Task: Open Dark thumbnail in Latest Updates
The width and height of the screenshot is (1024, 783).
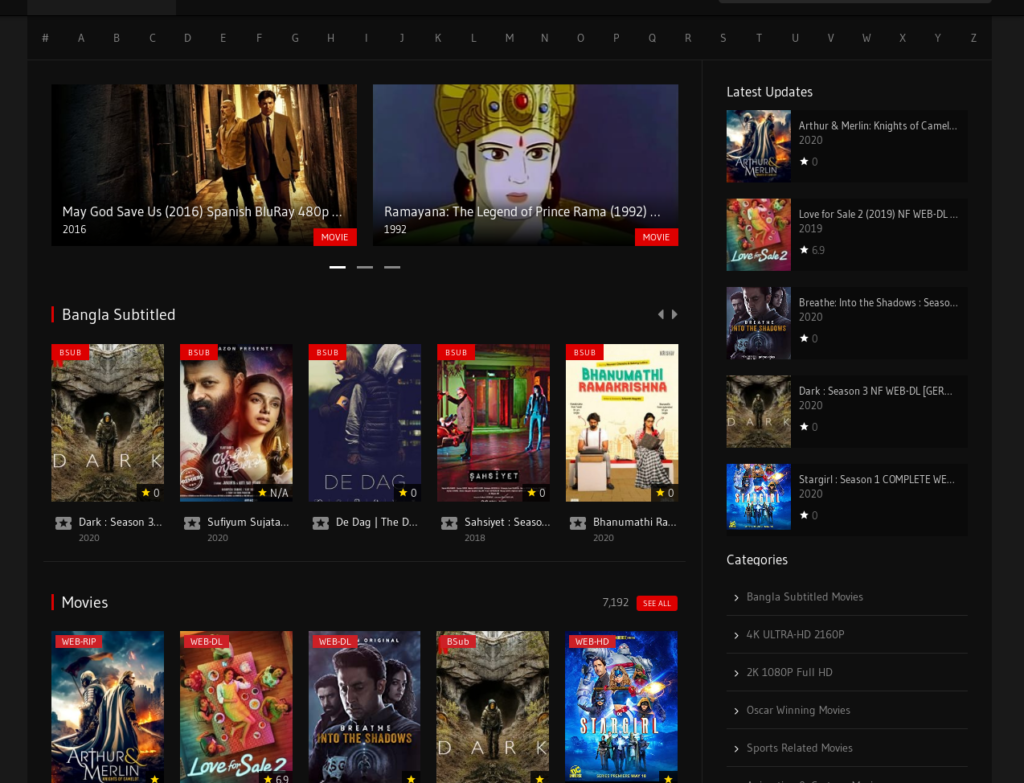Action: click(758, 411)
